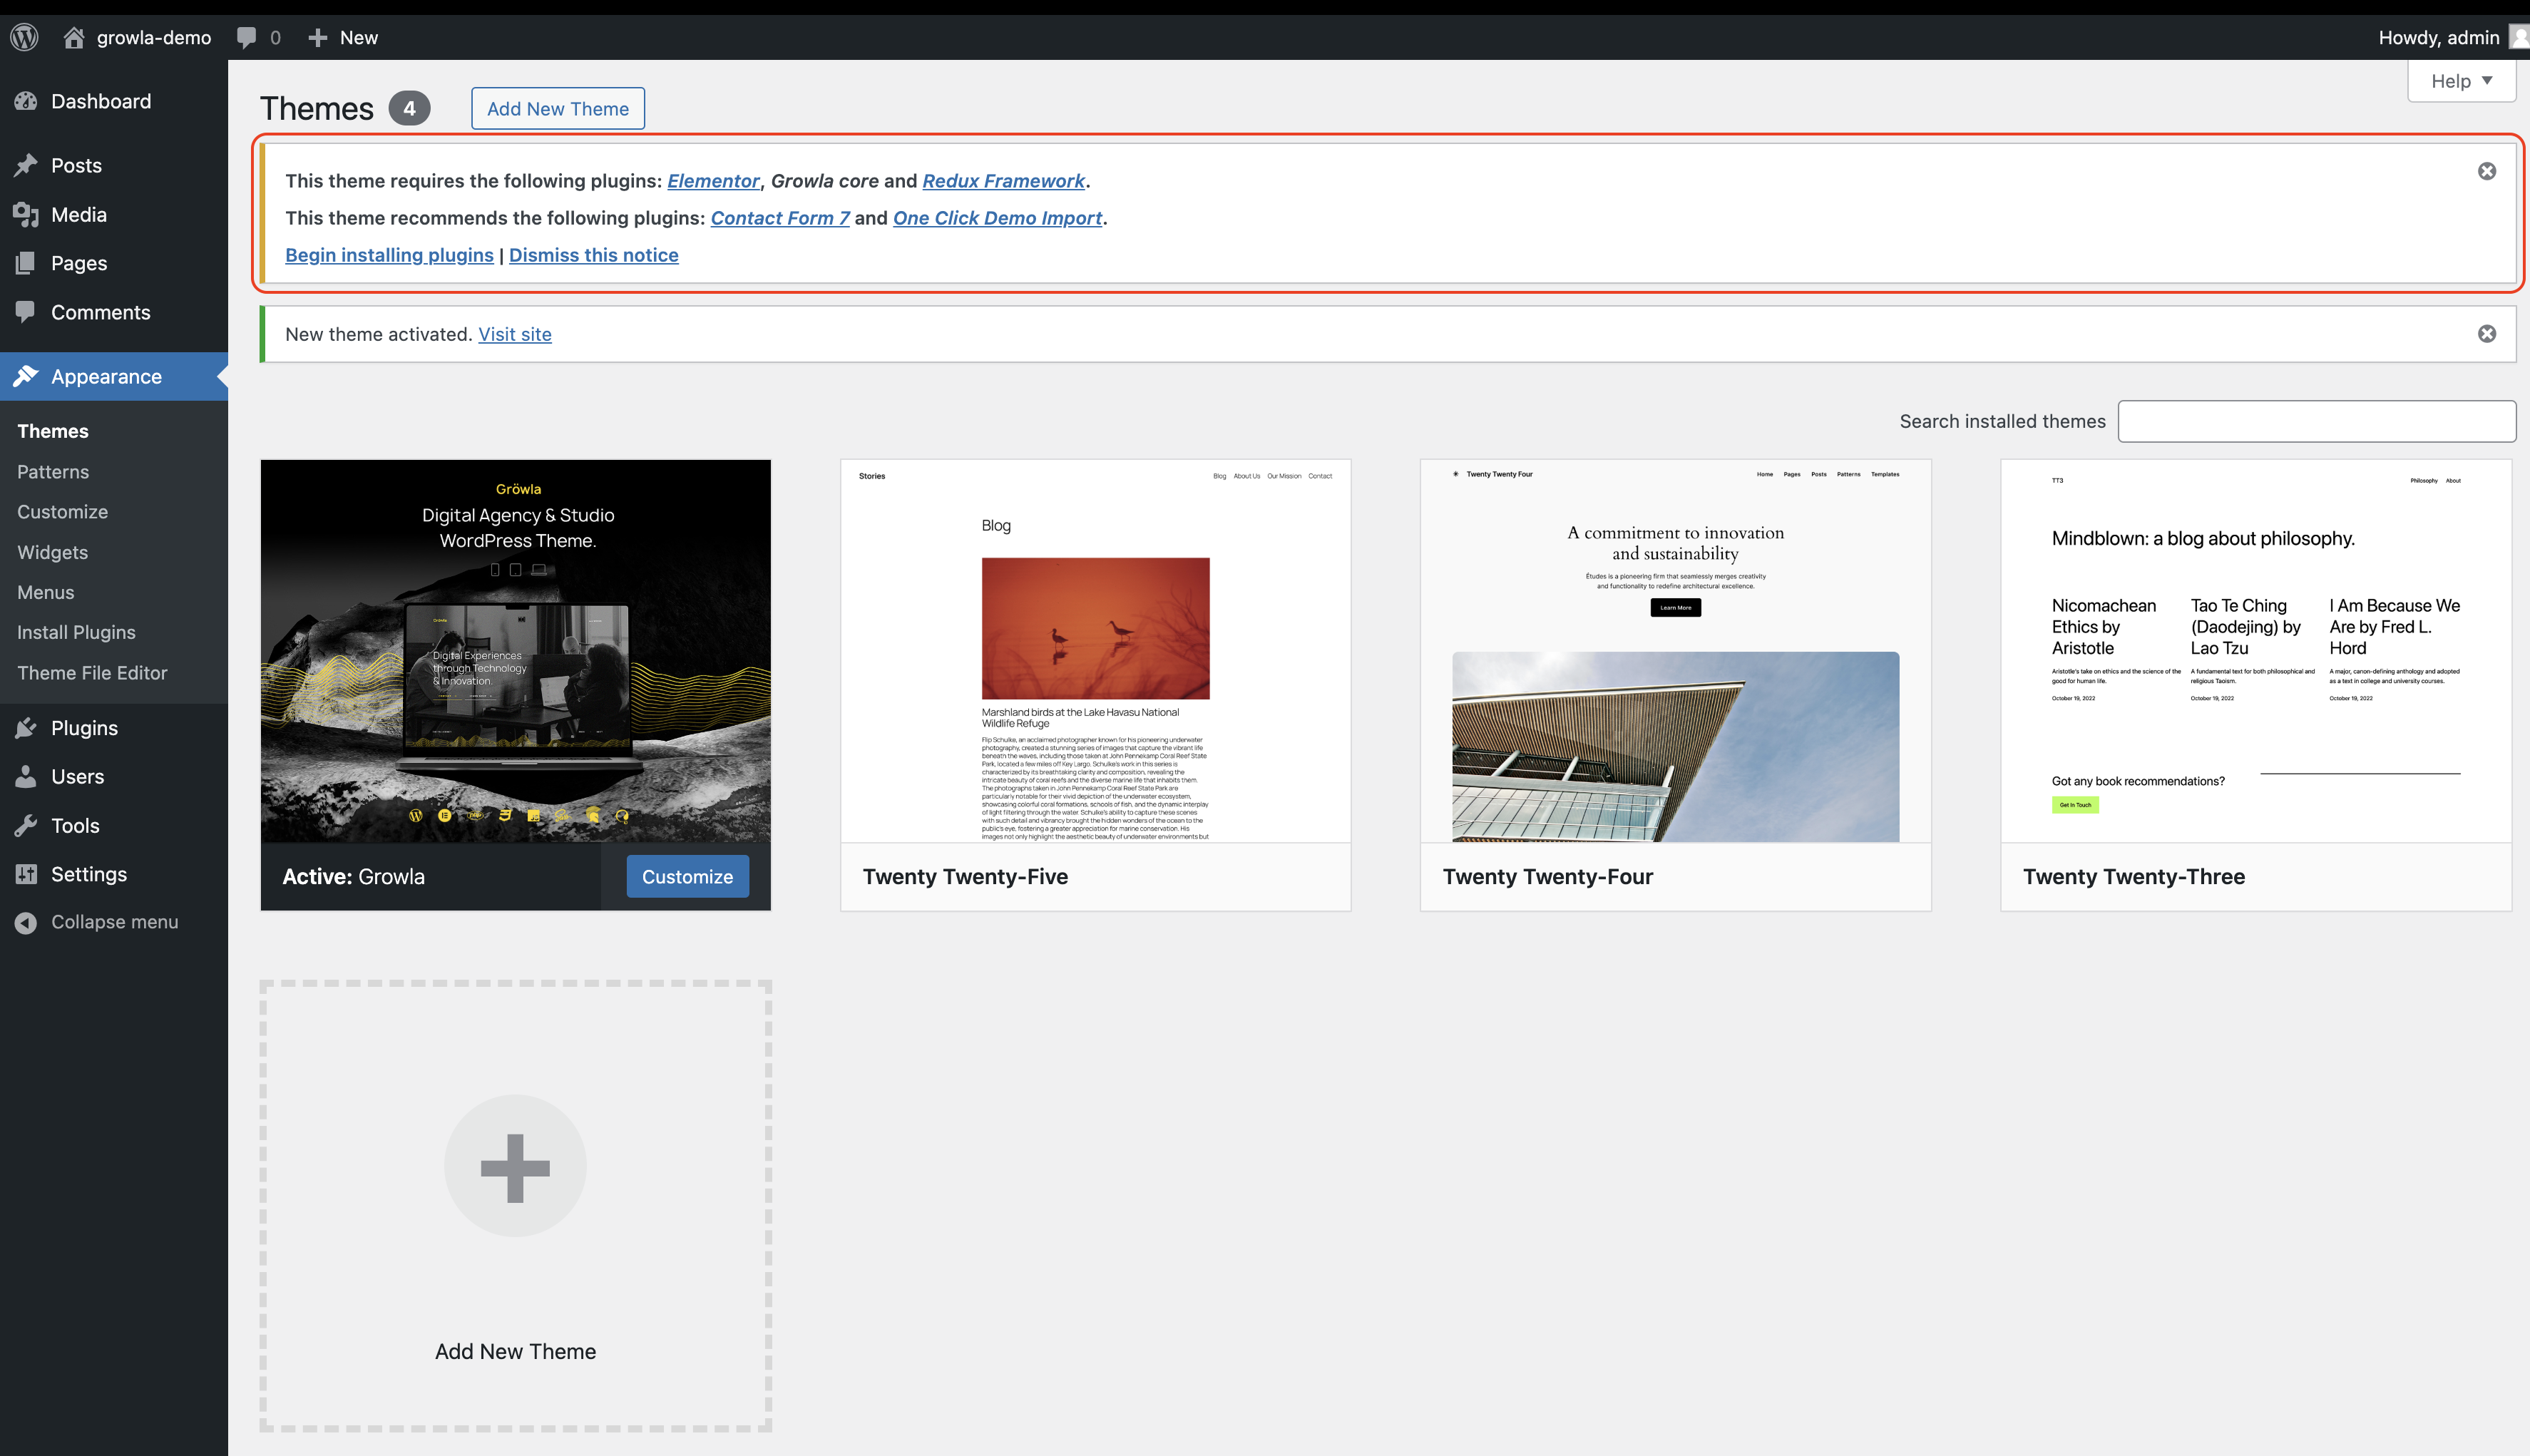The width and height of the screenshot is (2530, 1456).
Task: Open Install Plugins under Appearance
Action: [x=76, y=632]
